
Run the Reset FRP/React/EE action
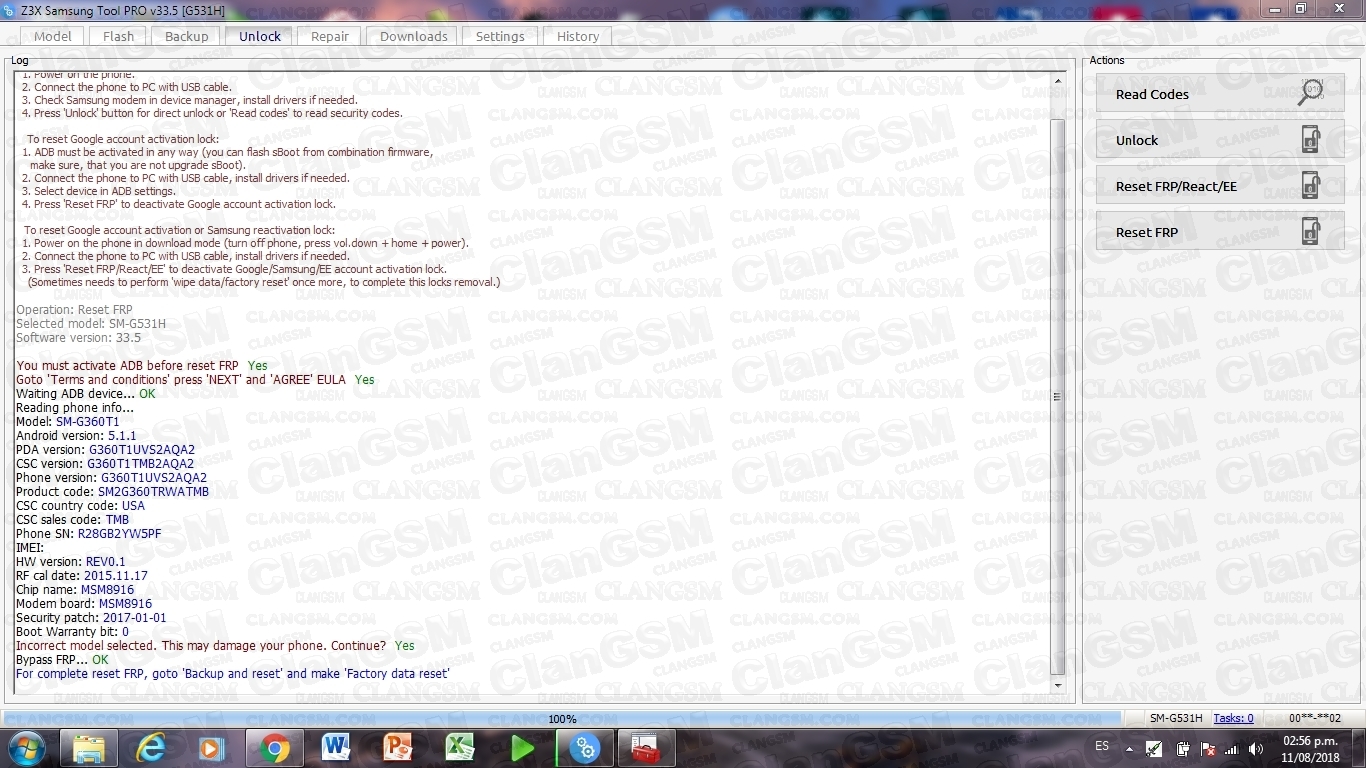[x=1220, y=186]
